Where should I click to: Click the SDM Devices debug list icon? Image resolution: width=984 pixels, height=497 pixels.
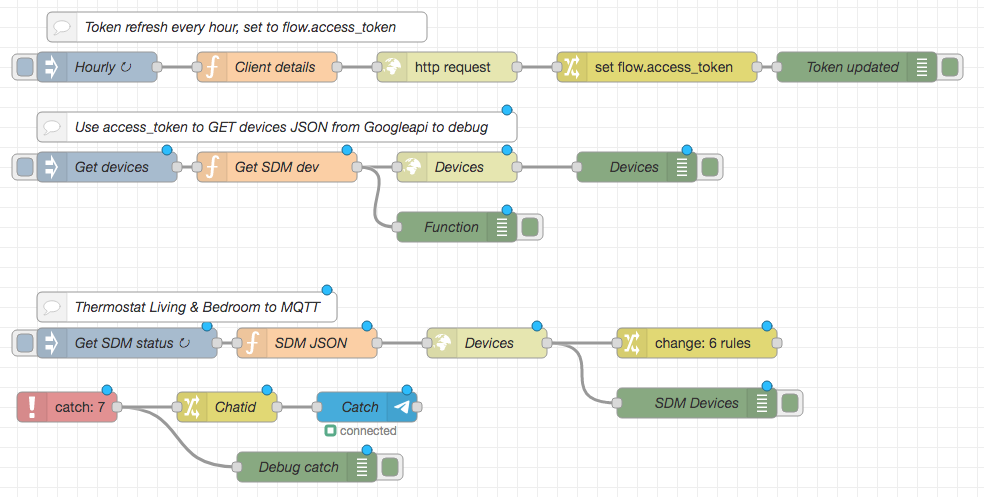pyautogui.click(x=761, y=403)
